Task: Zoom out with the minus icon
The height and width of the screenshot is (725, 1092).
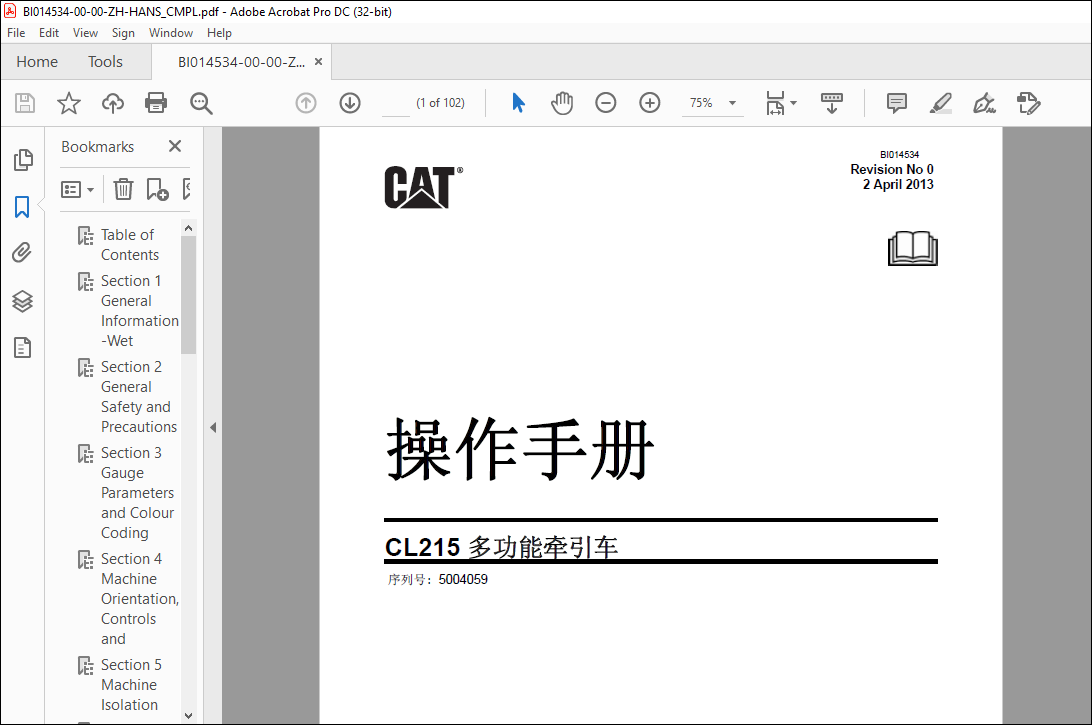Action: pos(606,103)
